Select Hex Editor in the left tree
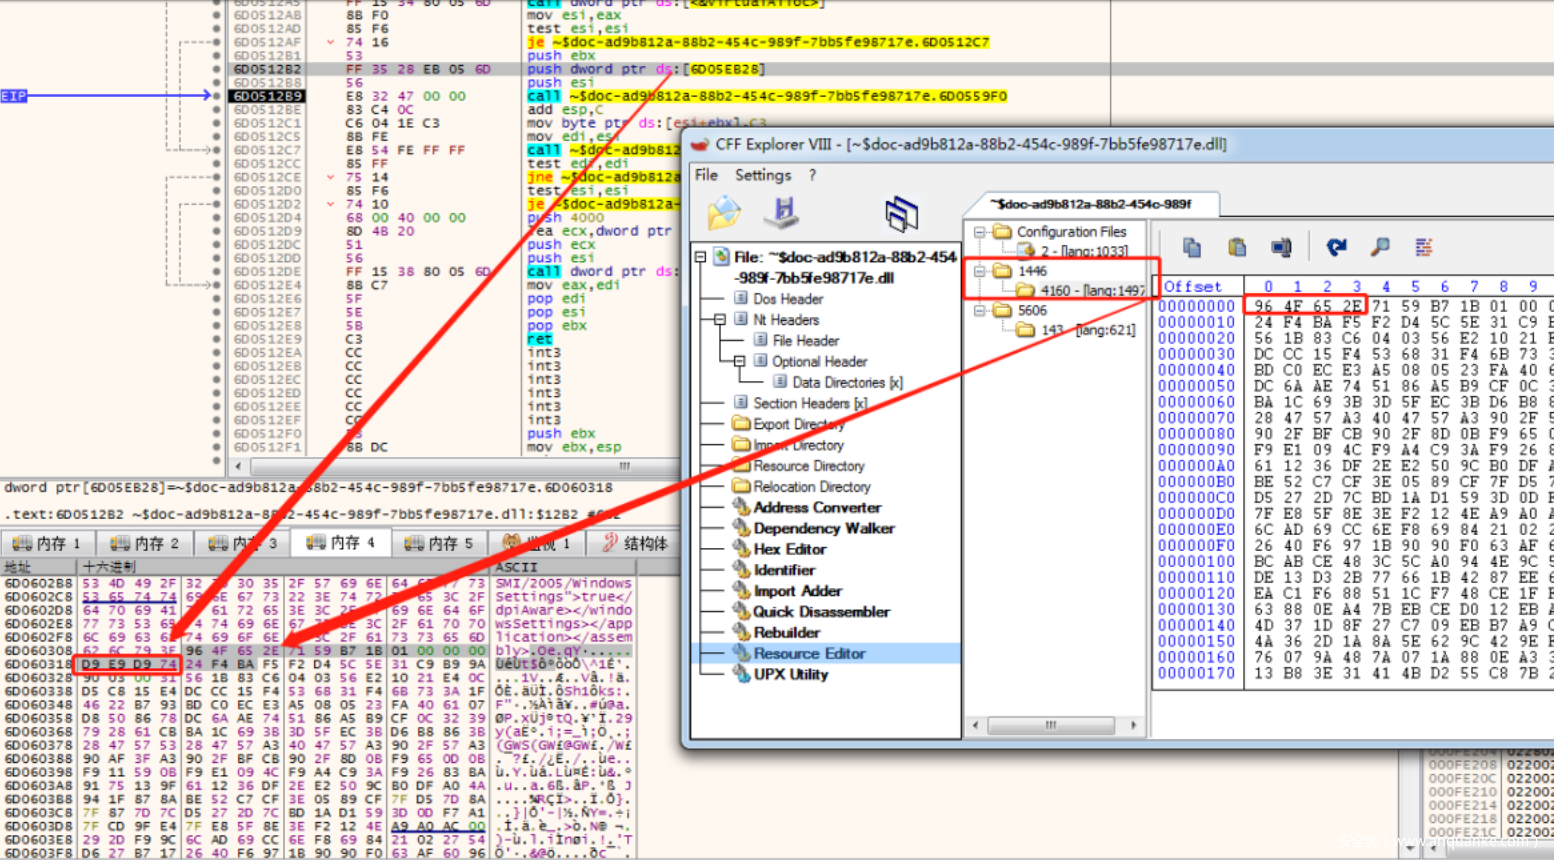1554x860 pixels. coord(789,549)
